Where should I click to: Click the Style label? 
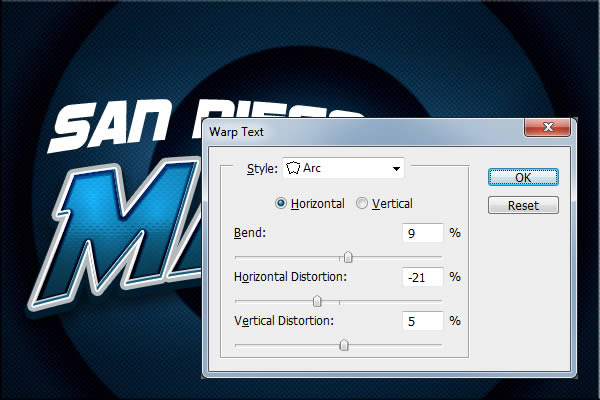click(262, 168)
